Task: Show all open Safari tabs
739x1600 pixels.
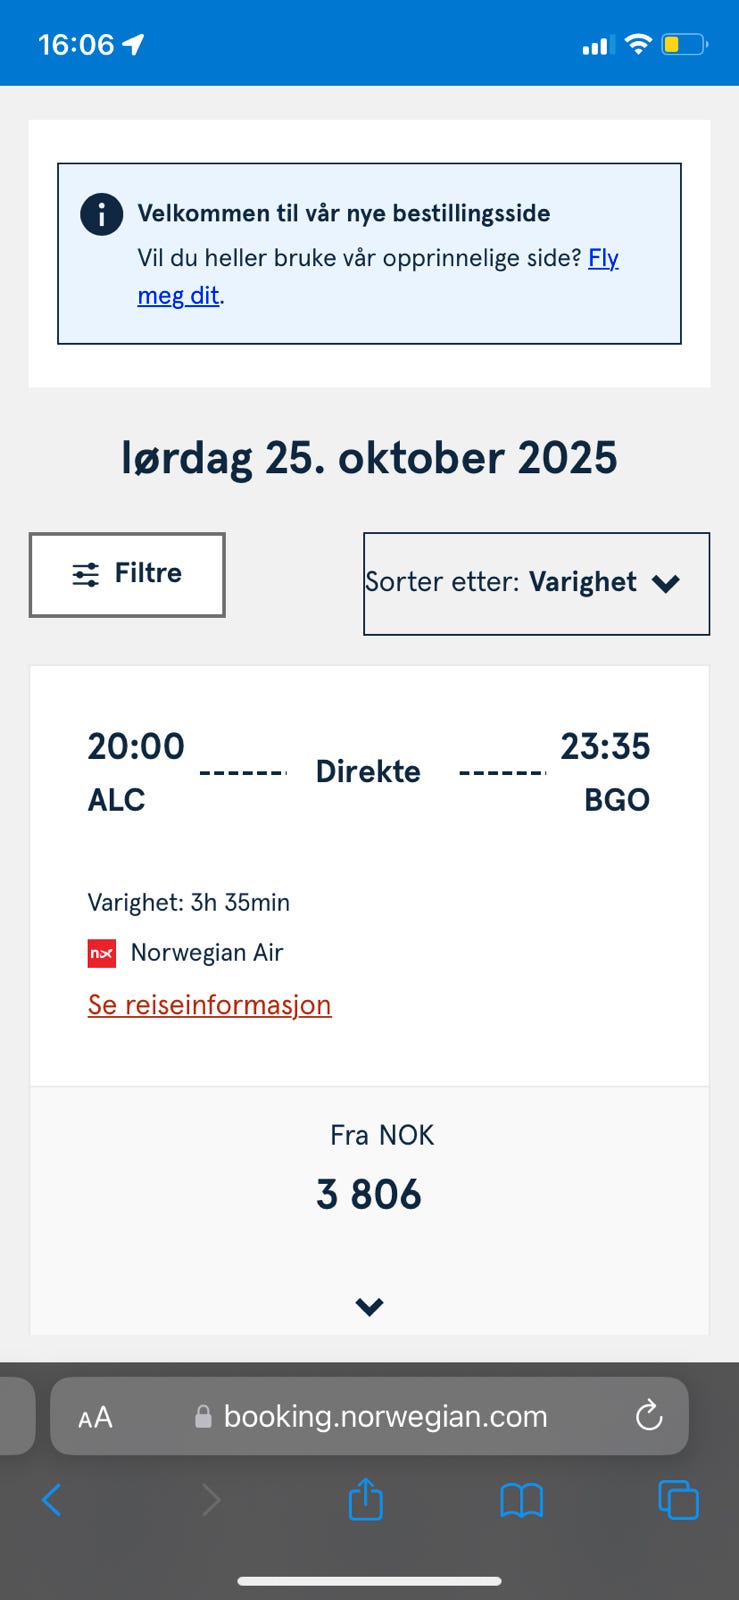Action: click(678, 1499)
